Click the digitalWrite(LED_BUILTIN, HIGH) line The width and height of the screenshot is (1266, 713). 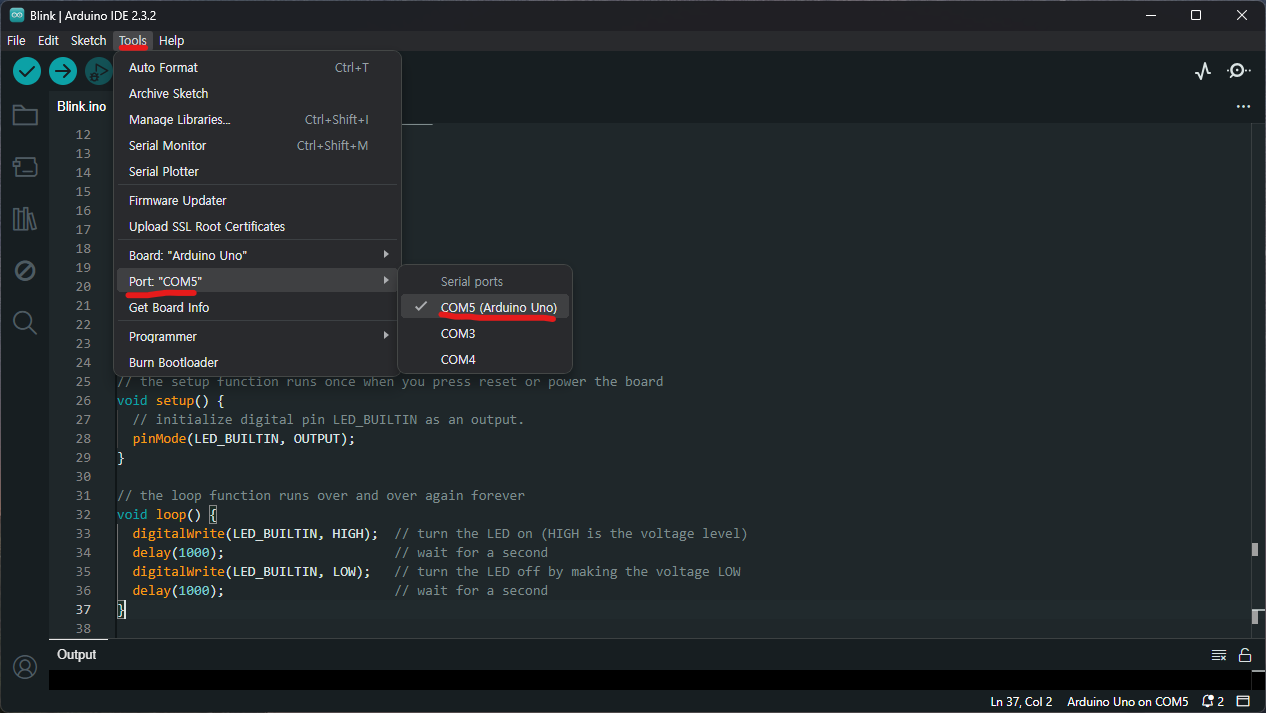[255, 533]
